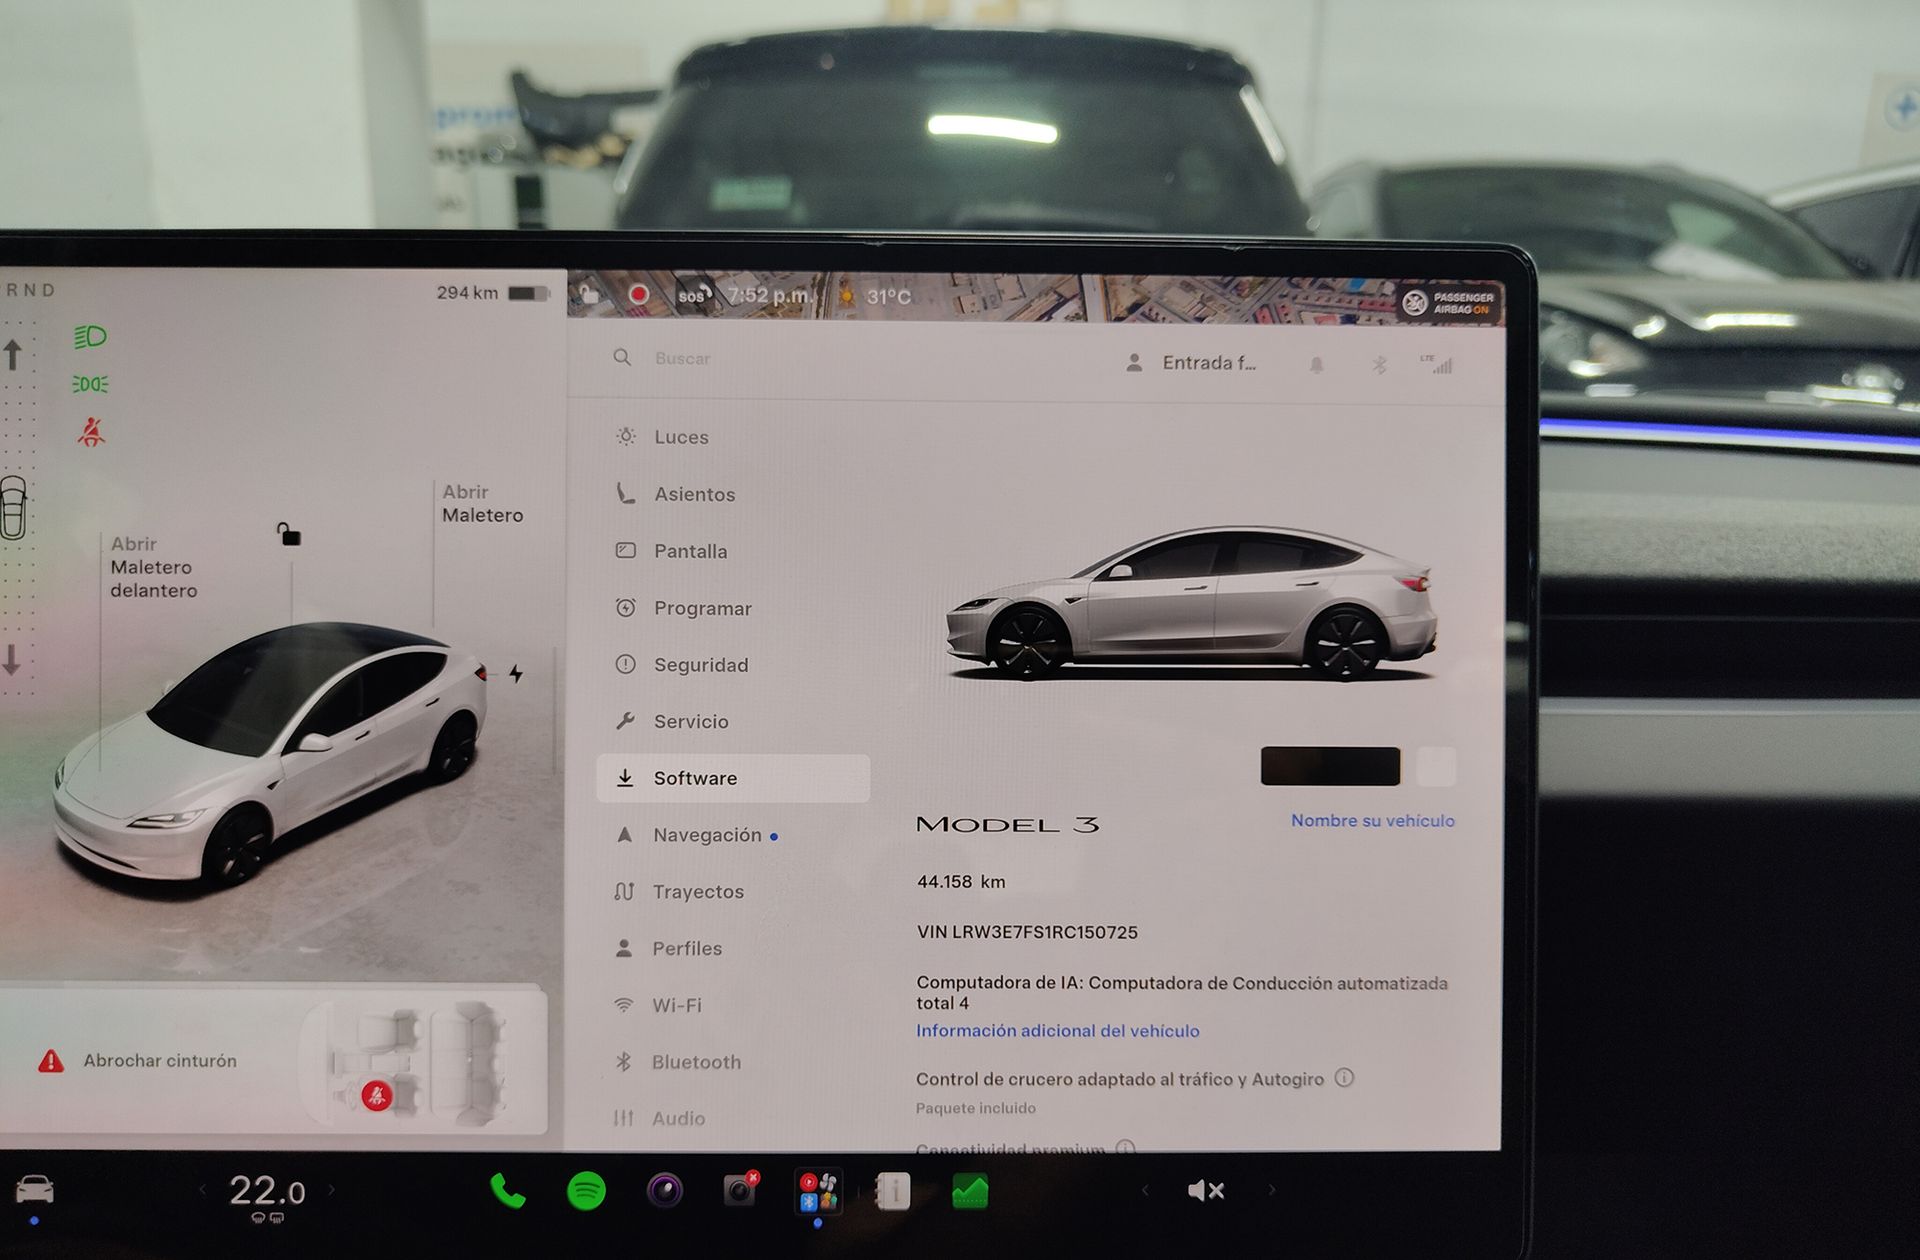Tap the 22.0 temperature setting
The image size is (1920, 1260).
tap(267, 1191)
